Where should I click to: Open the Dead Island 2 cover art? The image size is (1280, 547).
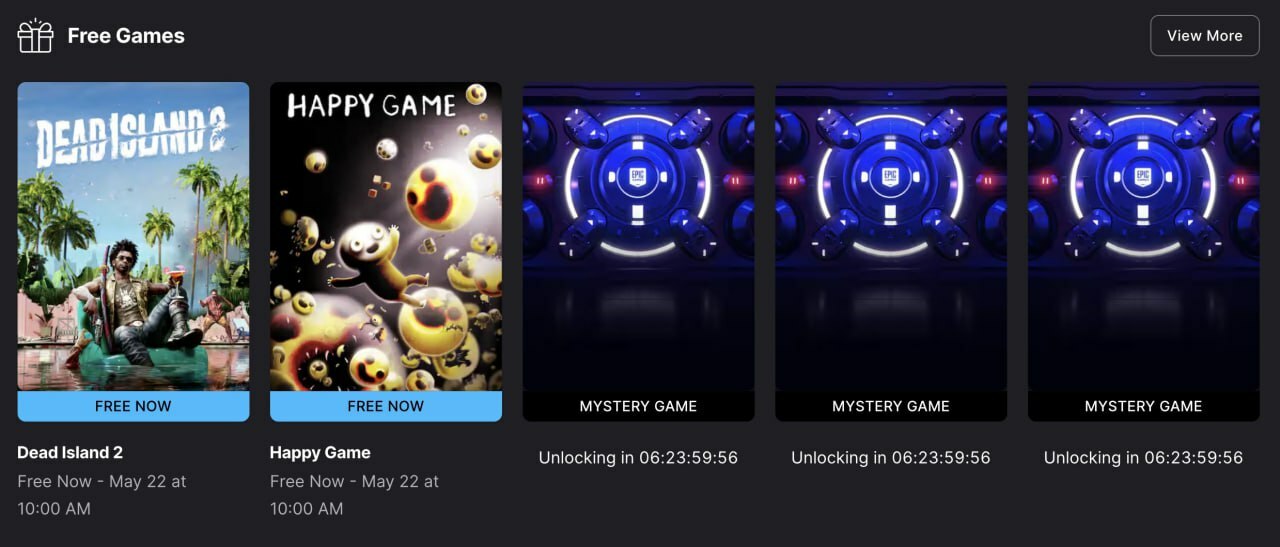[x=133, y=236]
